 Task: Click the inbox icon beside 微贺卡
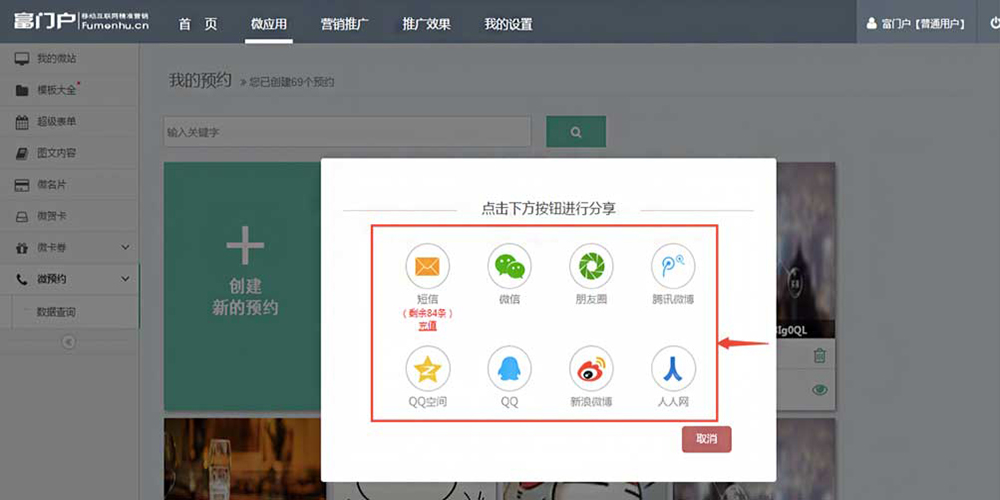(22, 216)
